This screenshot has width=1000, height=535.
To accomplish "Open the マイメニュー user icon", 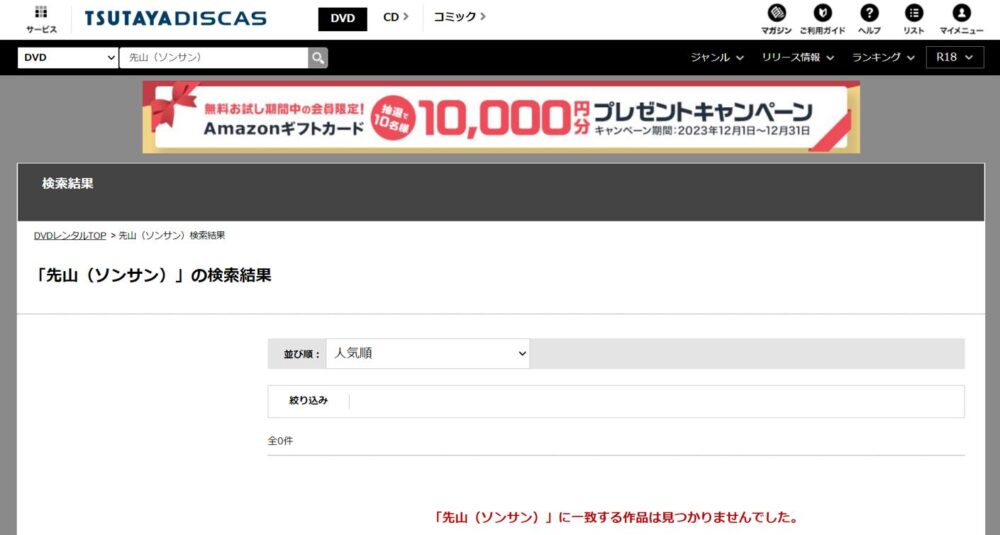I will click(x=961, y=20).
